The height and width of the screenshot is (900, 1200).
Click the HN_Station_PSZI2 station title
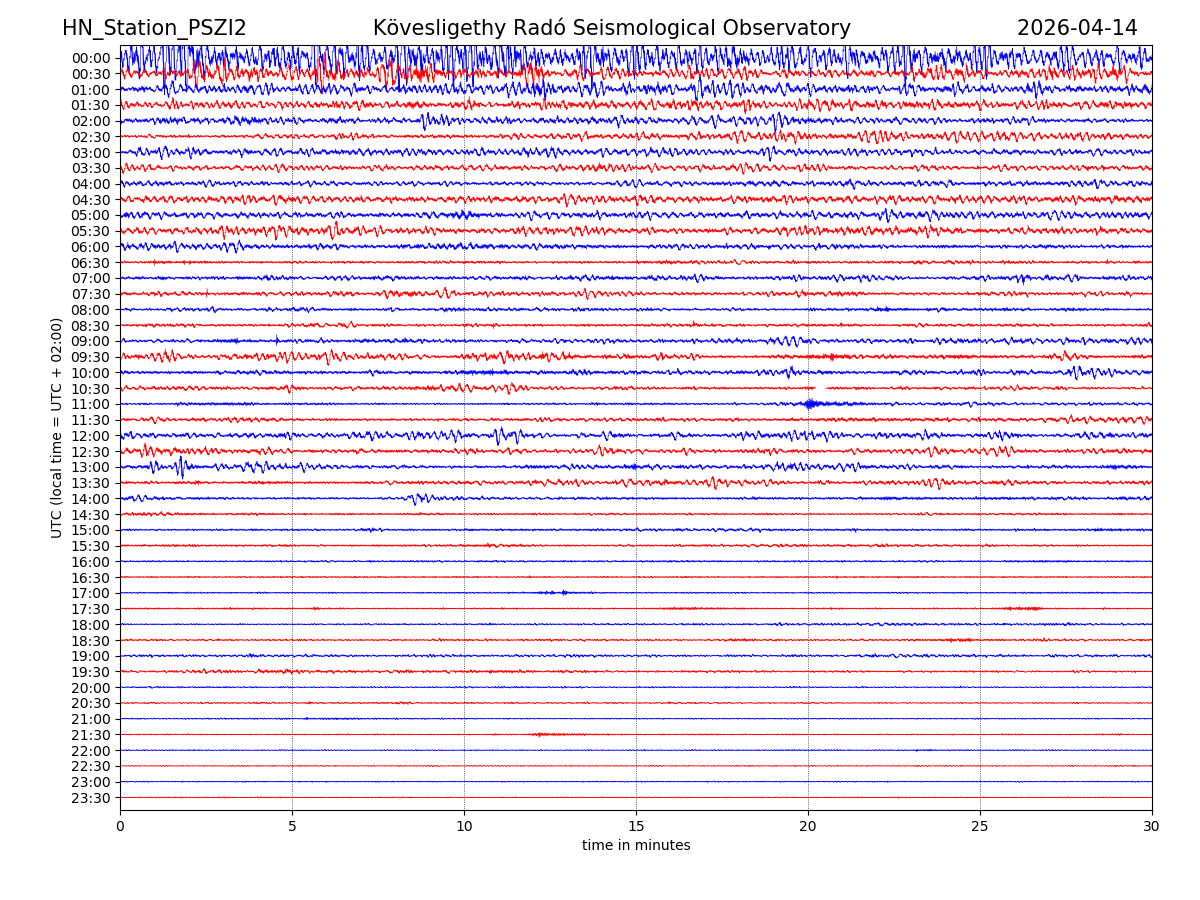pyautogui.click(x=154, y=28)
